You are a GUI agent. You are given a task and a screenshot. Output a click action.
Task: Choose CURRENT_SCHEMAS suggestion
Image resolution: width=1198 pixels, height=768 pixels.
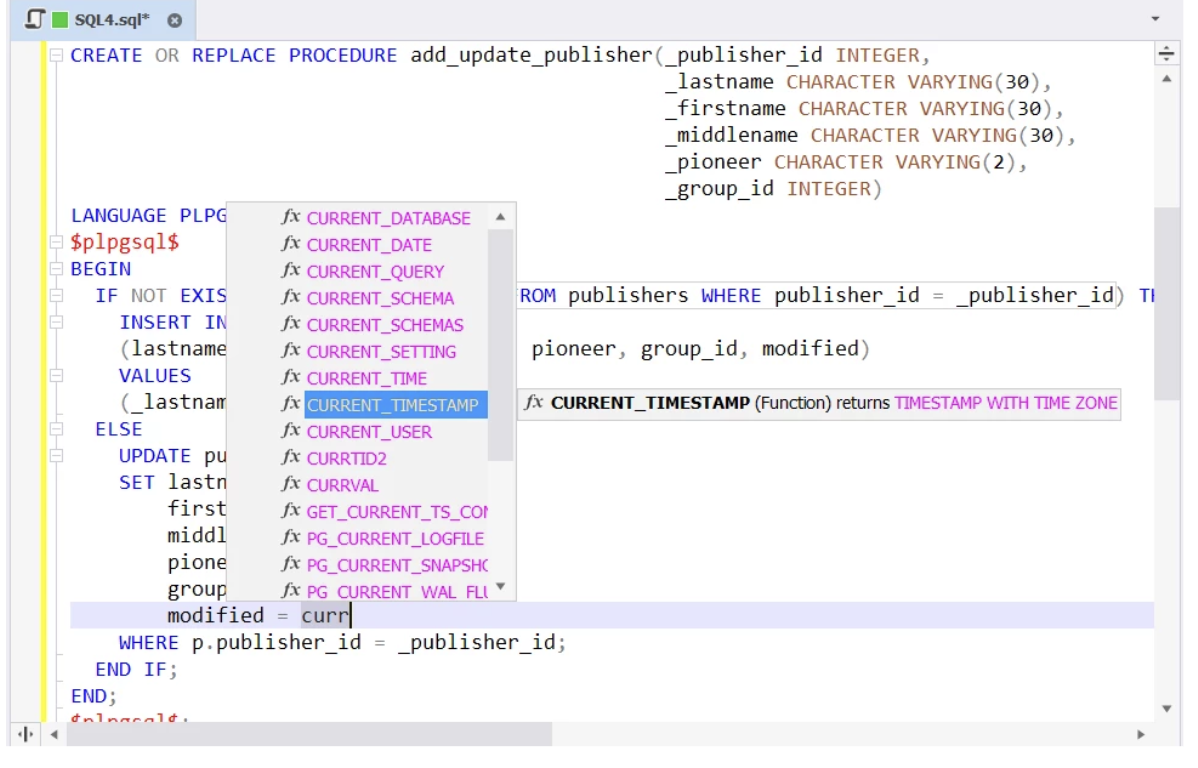(385, 326)
